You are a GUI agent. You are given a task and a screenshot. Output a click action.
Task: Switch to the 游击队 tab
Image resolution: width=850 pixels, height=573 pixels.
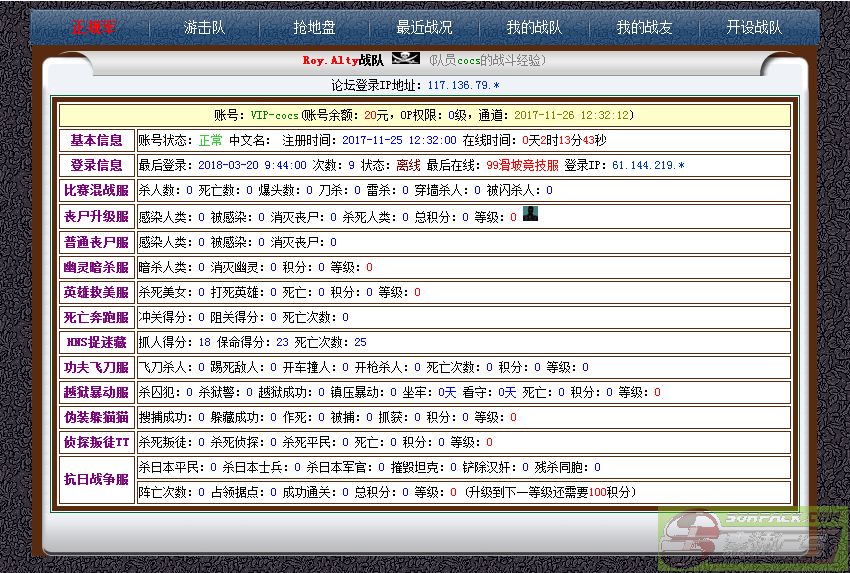click(x=205, y=27)
